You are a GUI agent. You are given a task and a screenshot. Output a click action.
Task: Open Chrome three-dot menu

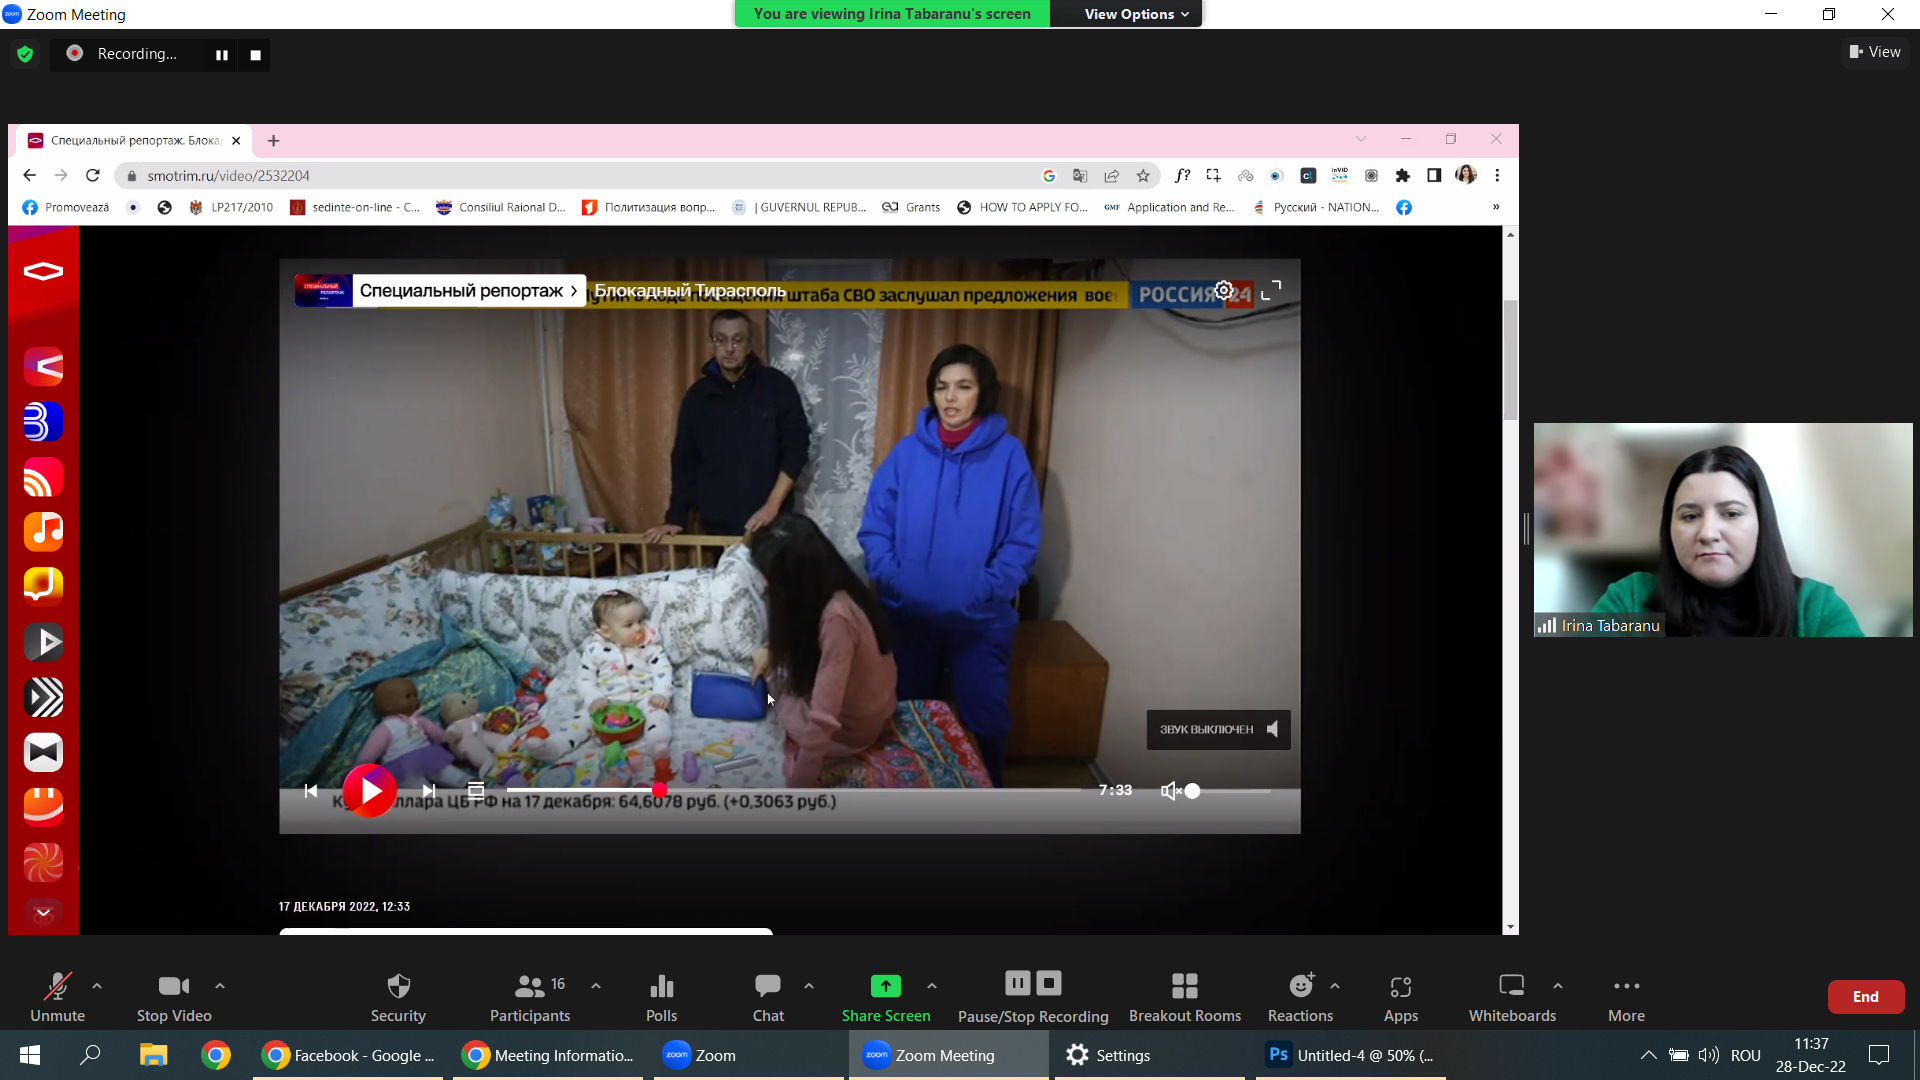[x=1497, y=176]
